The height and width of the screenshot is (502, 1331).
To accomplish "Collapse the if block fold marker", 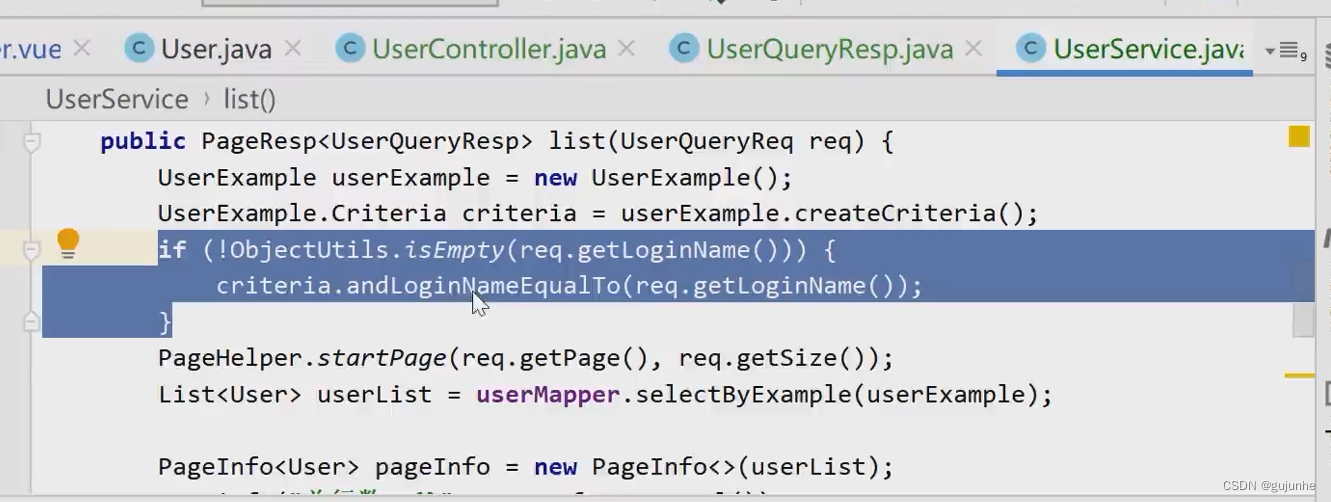I will click(x=32, y=249).
